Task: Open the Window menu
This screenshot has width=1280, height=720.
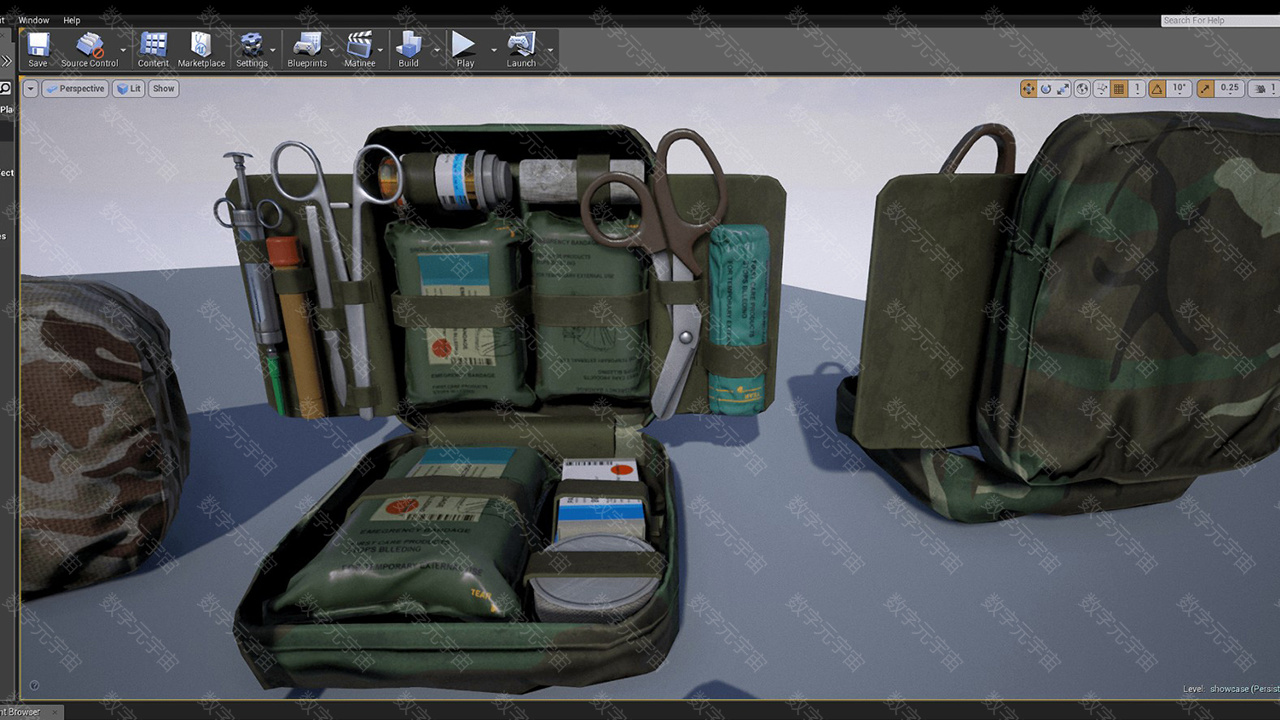Action: coord(33,20)
